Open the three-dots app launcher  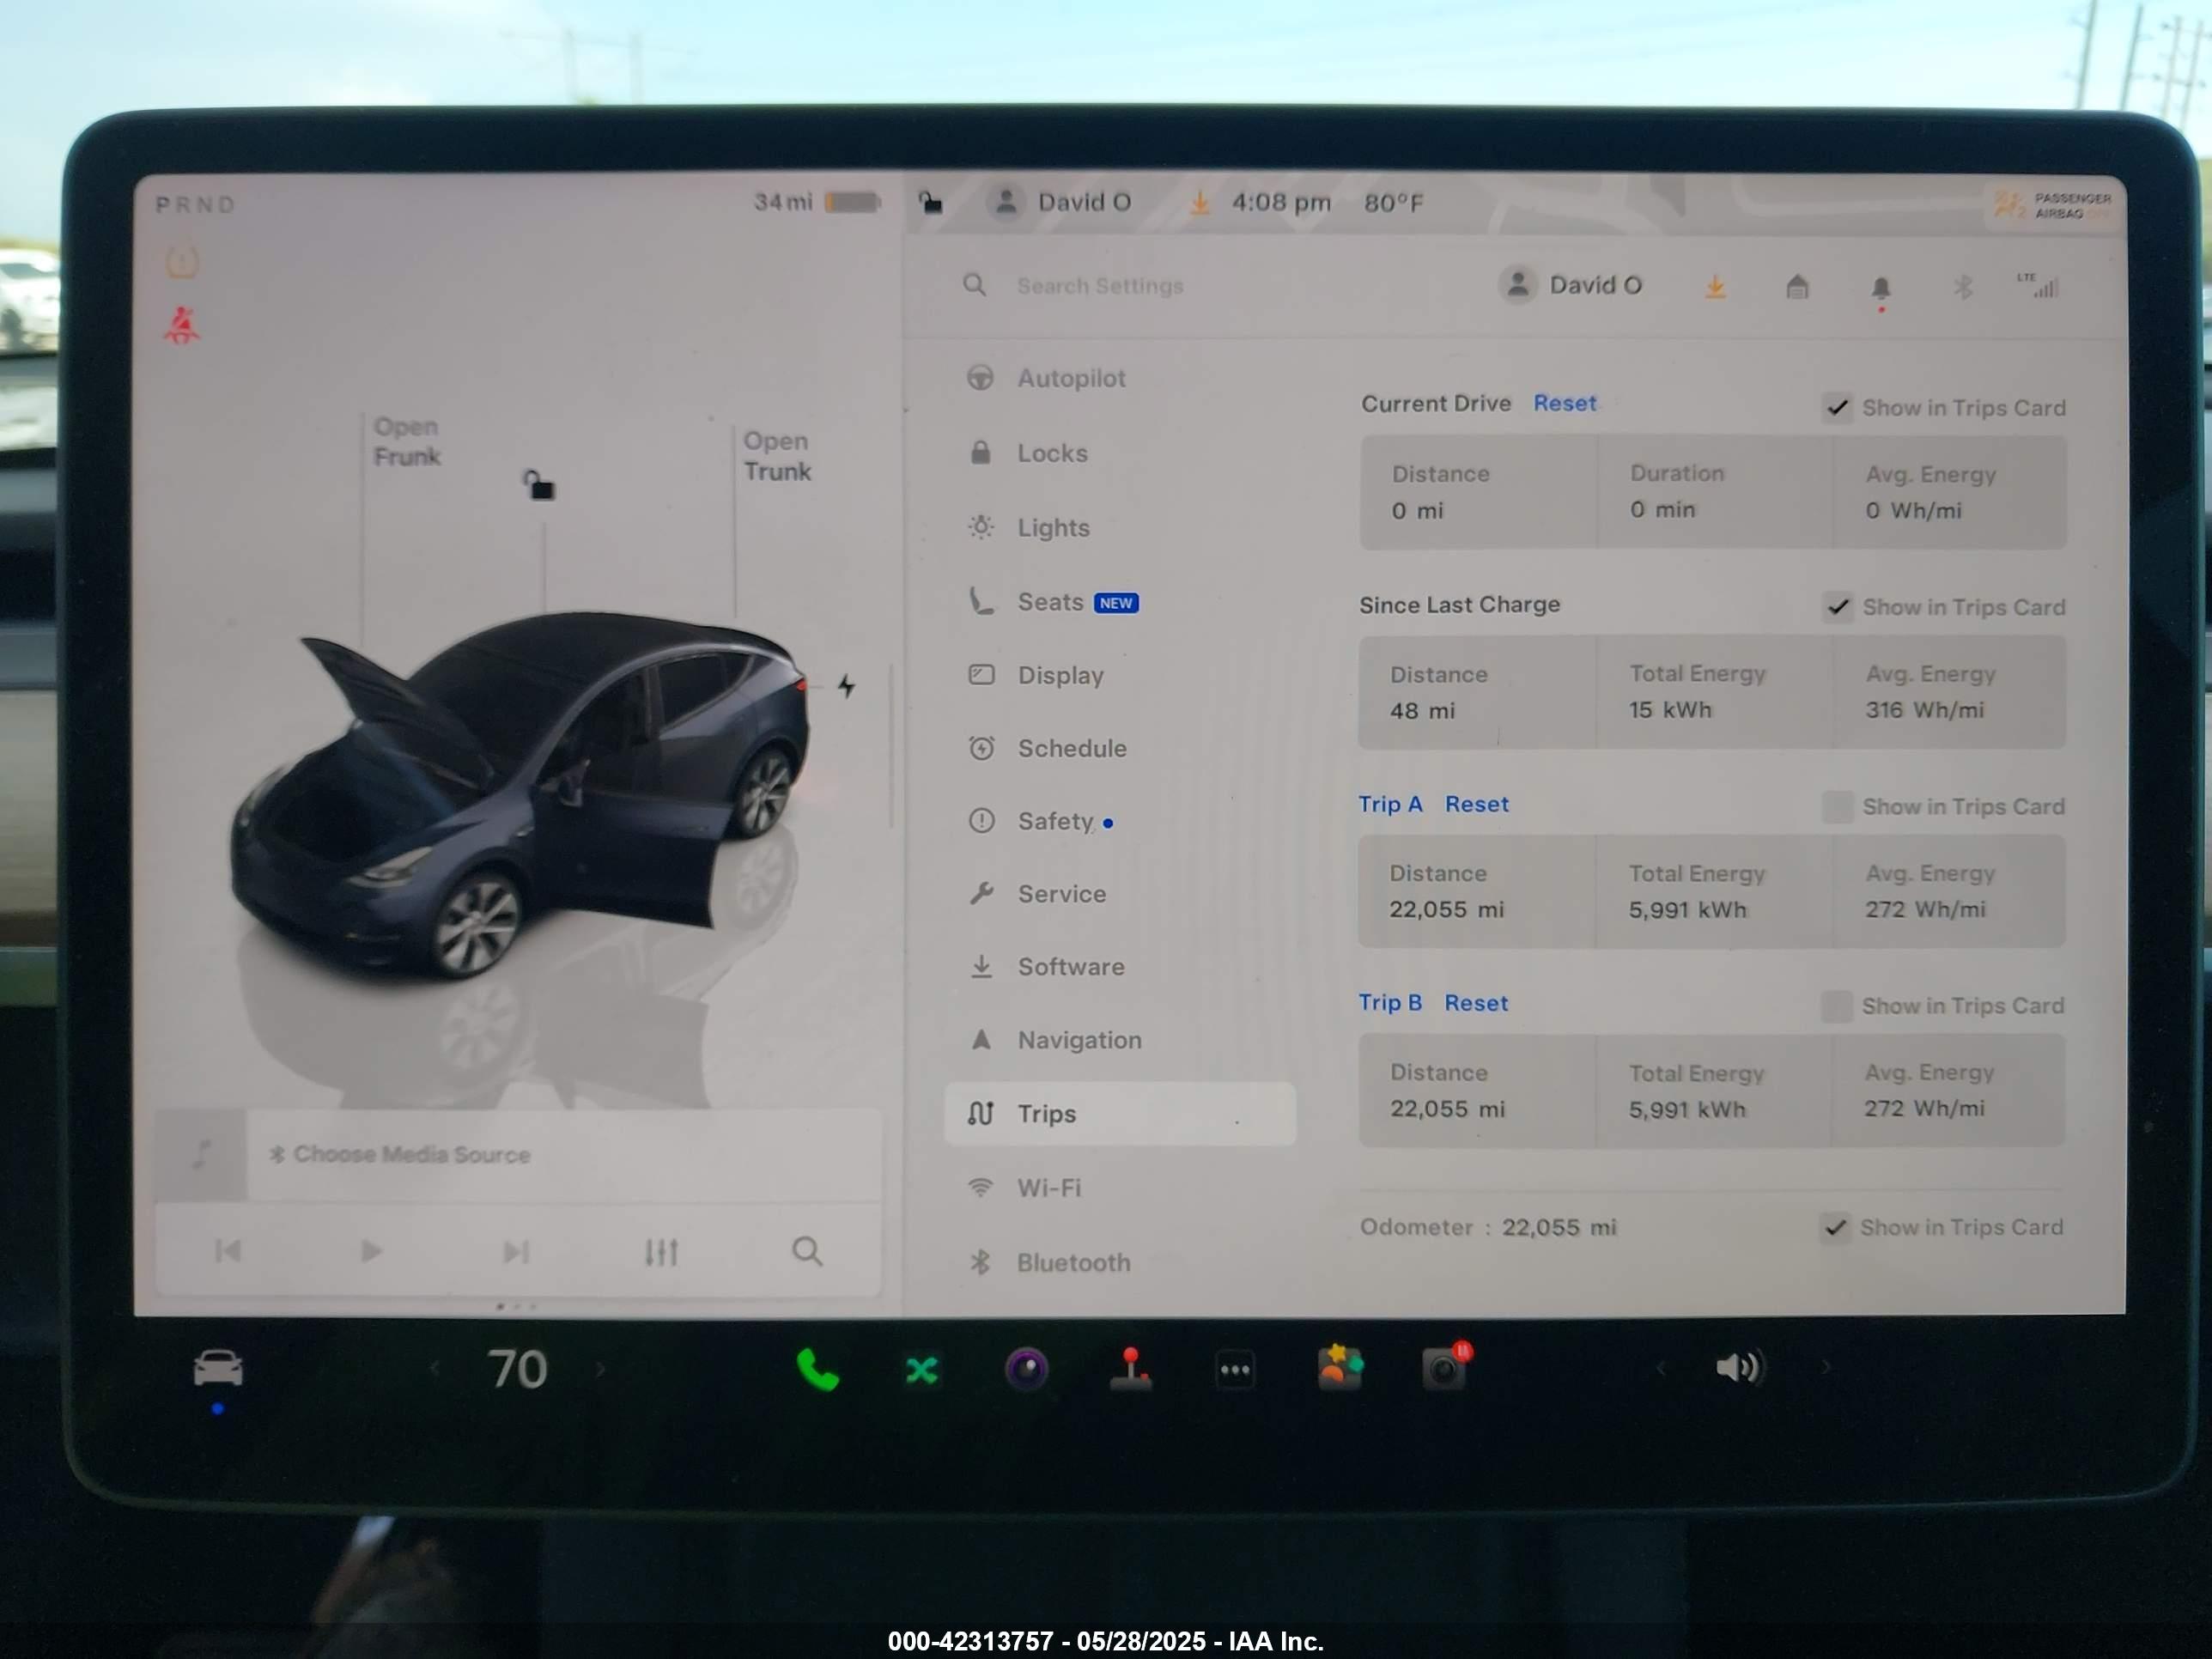point(1236,1370)
